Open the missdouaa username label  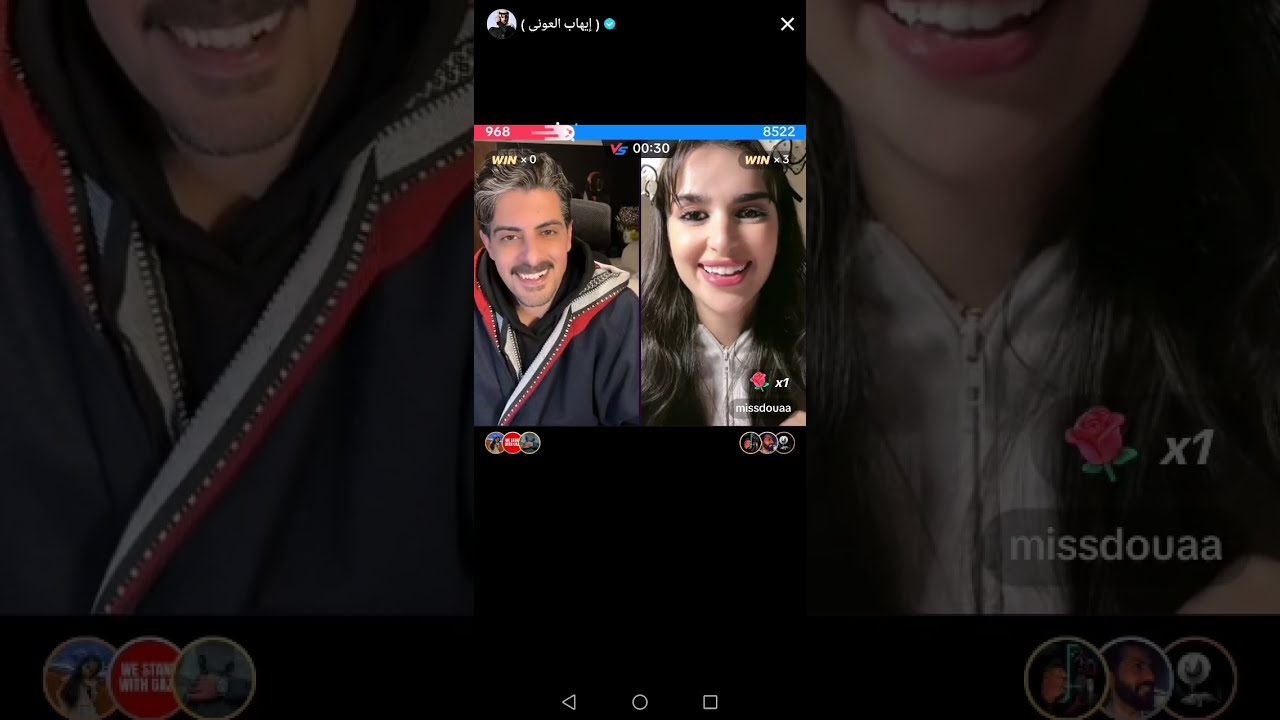(763, 408)
